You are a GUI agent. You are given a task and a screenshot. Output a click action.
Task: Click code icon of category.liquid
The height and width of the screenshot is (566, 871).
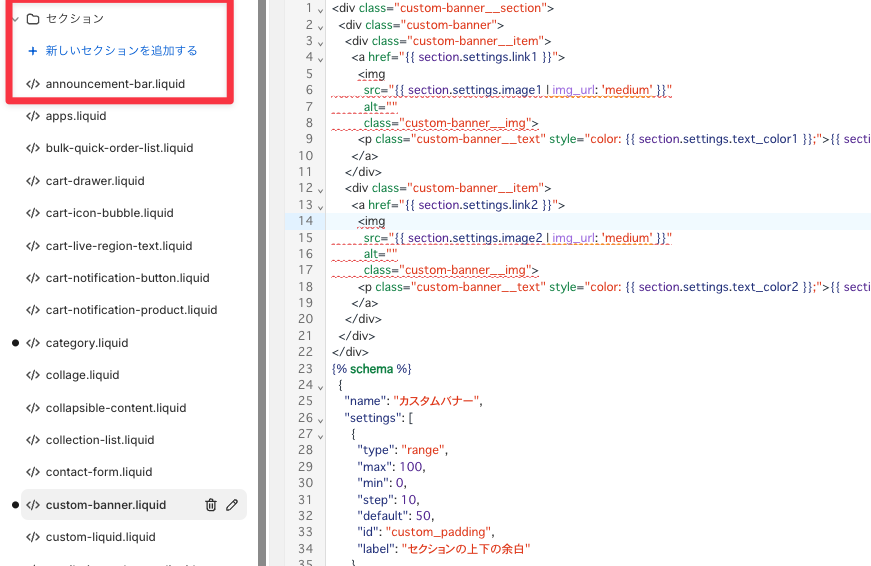point(33,343)
